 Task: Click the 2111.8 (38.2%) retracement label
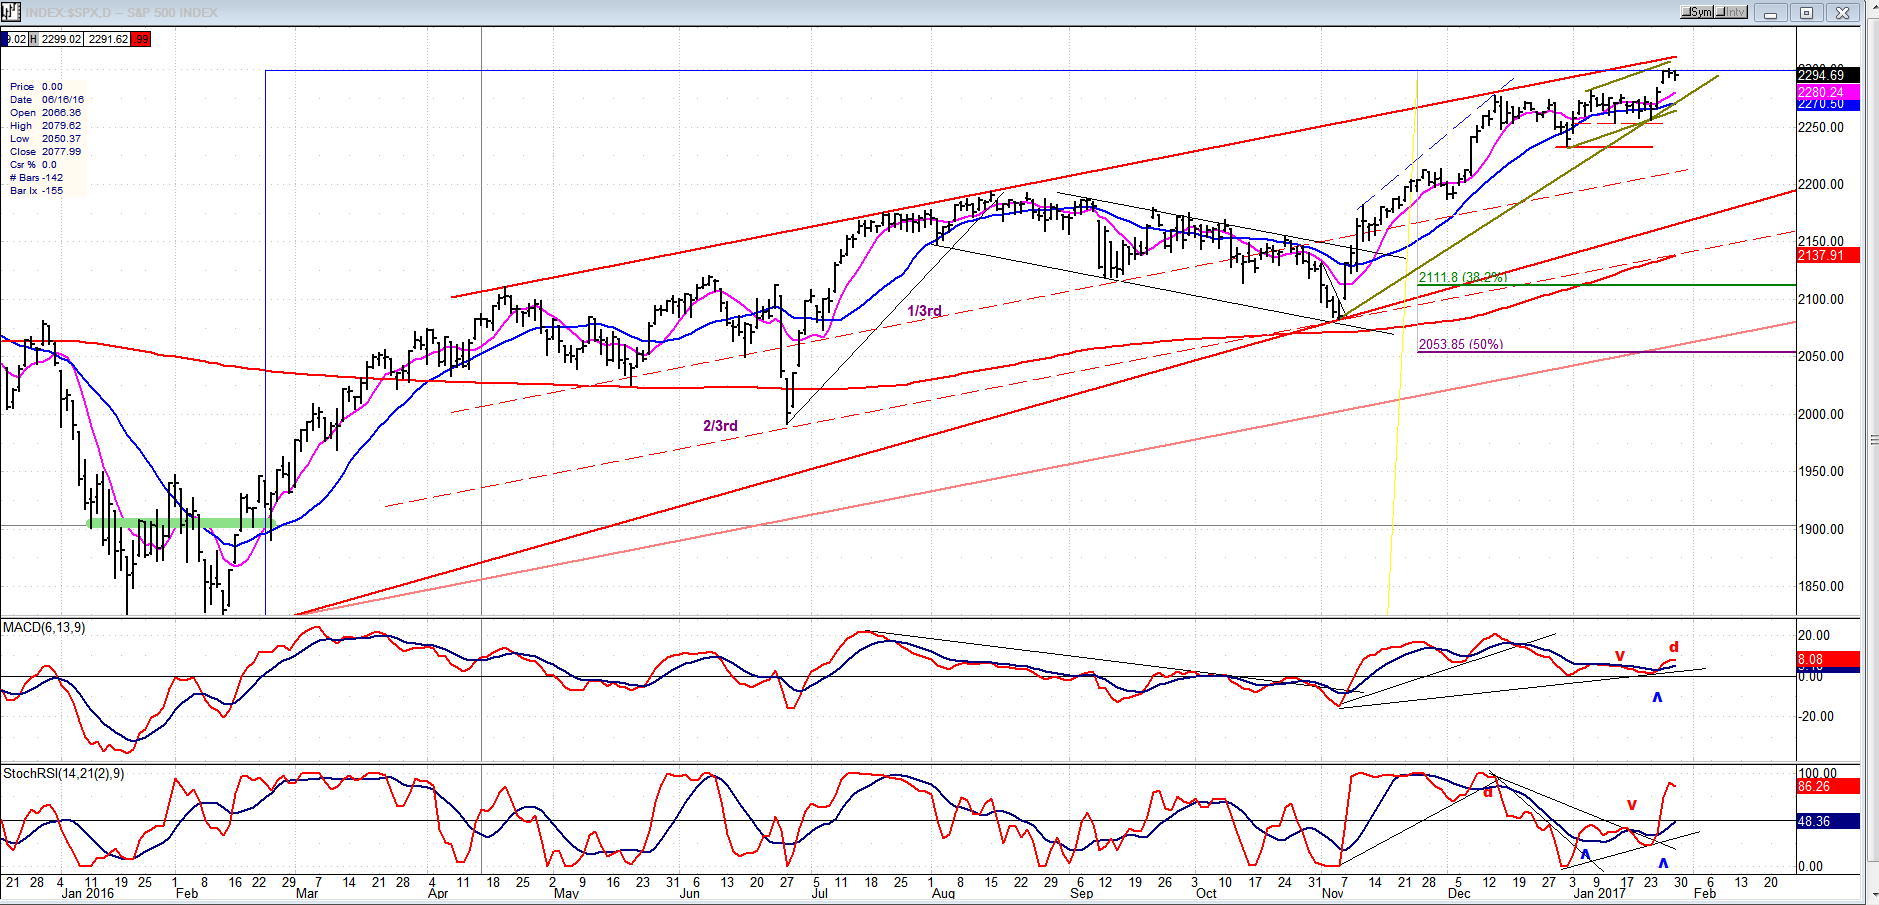click(1462, 277)
